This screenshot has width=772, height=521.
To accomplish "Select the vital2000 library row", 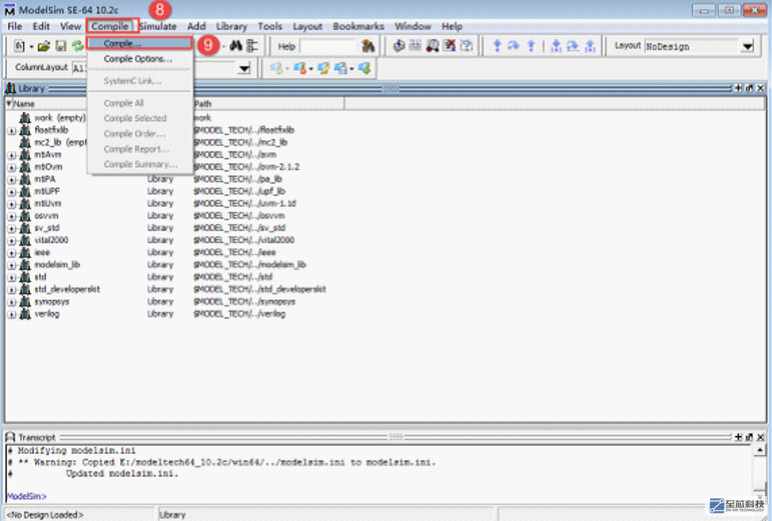I will click(x=51, y=240).
